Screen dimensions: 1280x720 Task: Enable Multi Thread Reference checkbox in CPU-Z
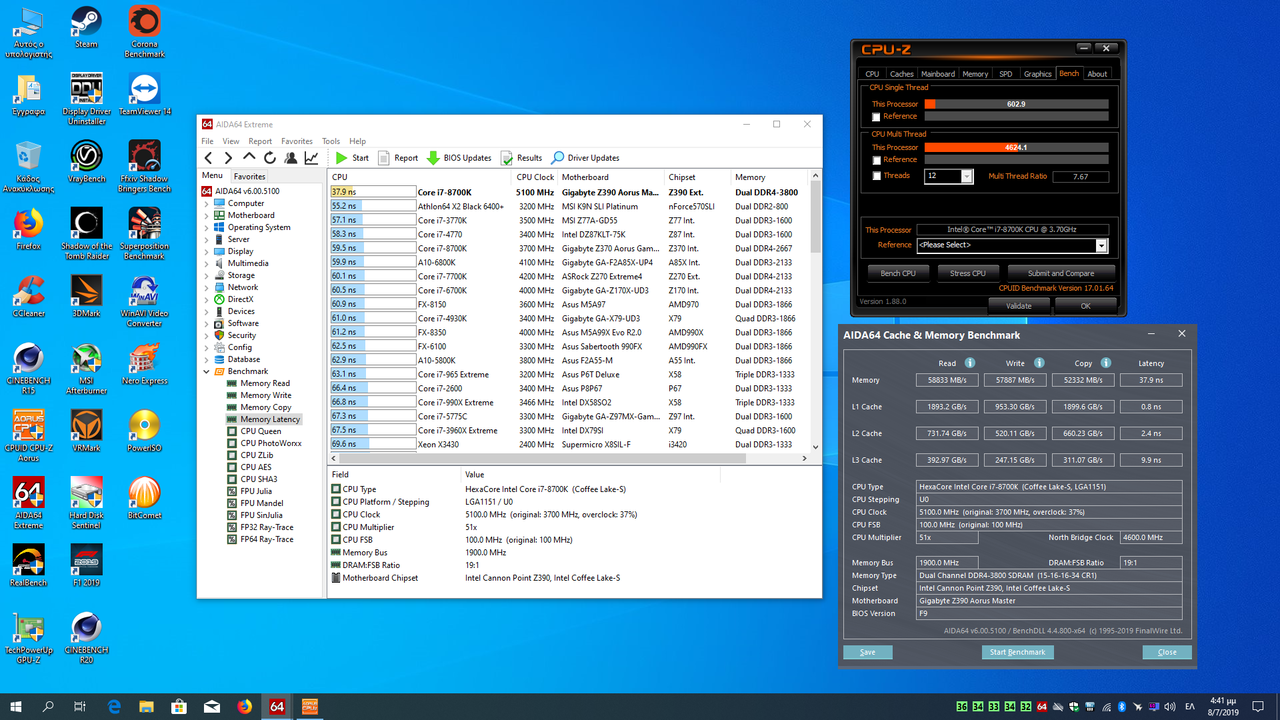(x=877, y=160)
